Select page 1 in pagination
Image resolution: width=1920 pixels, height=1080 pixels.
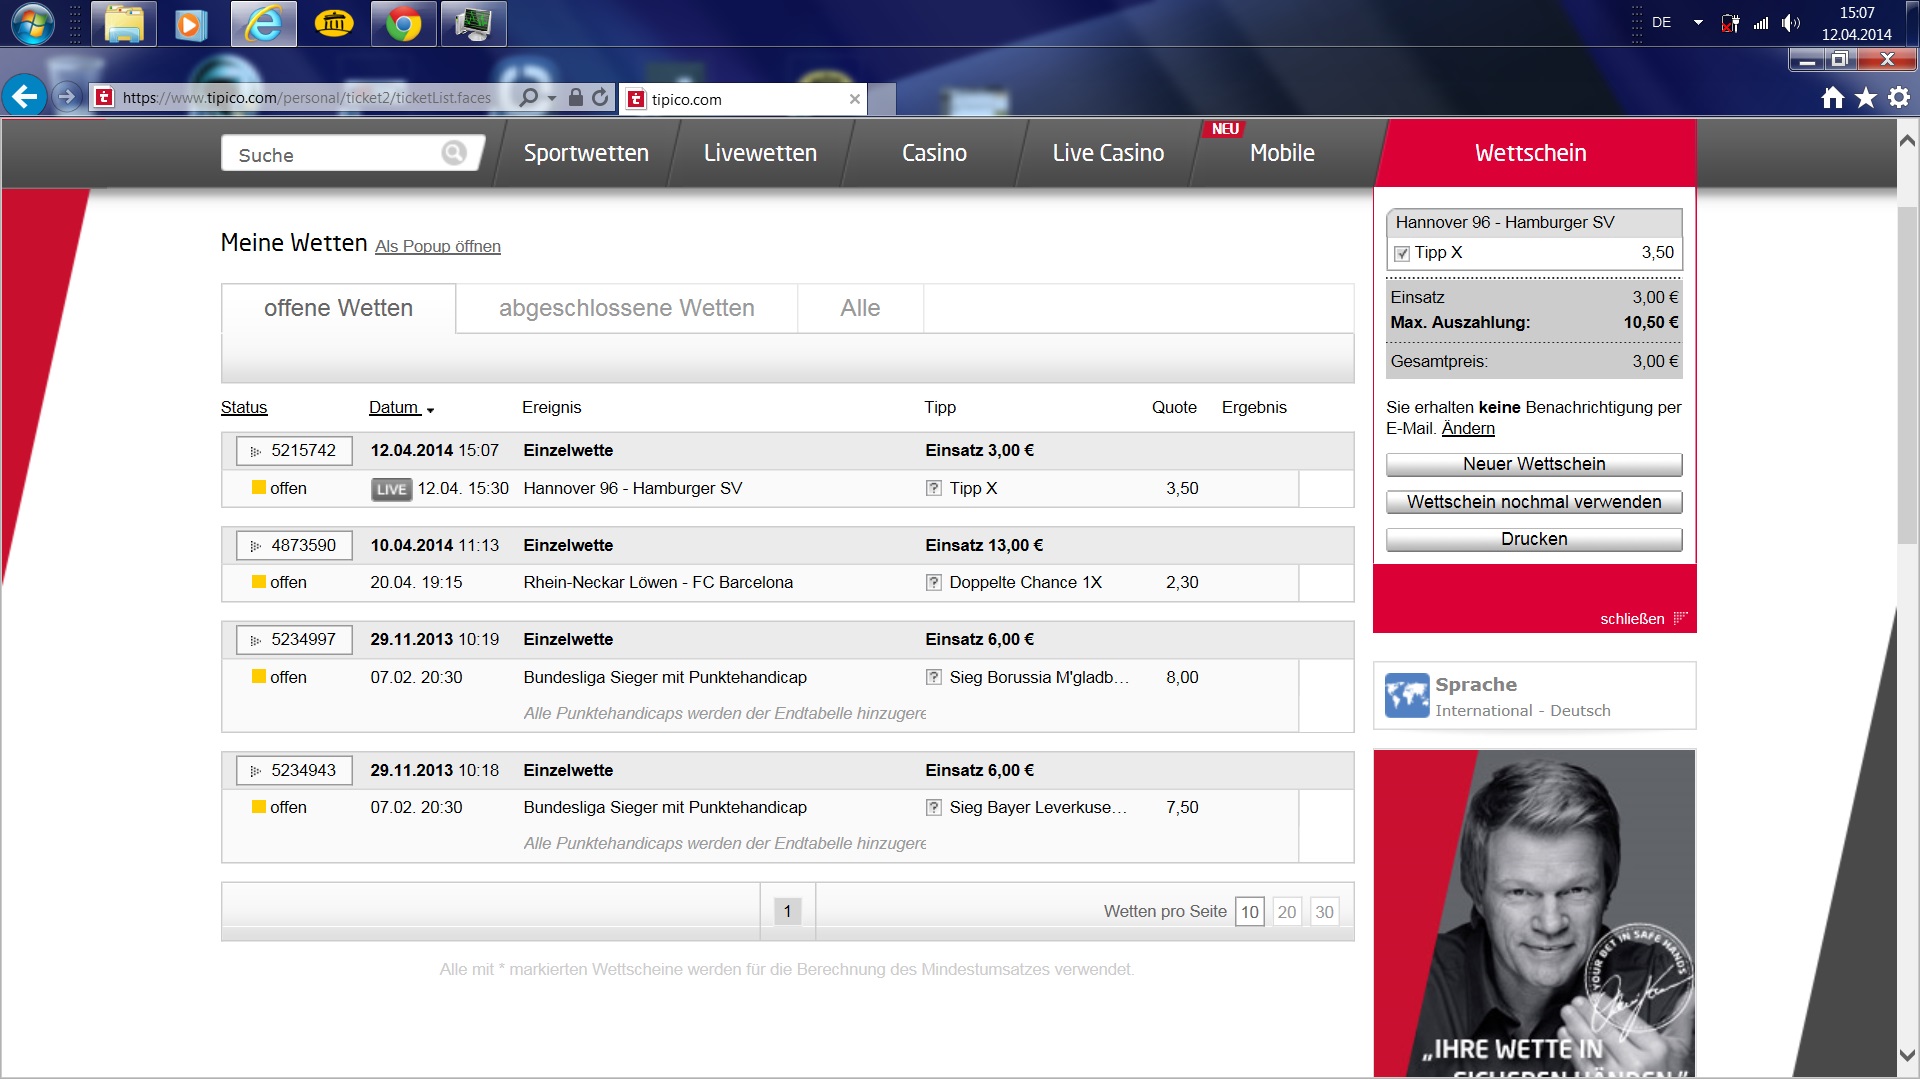click(x=787, y=911)
